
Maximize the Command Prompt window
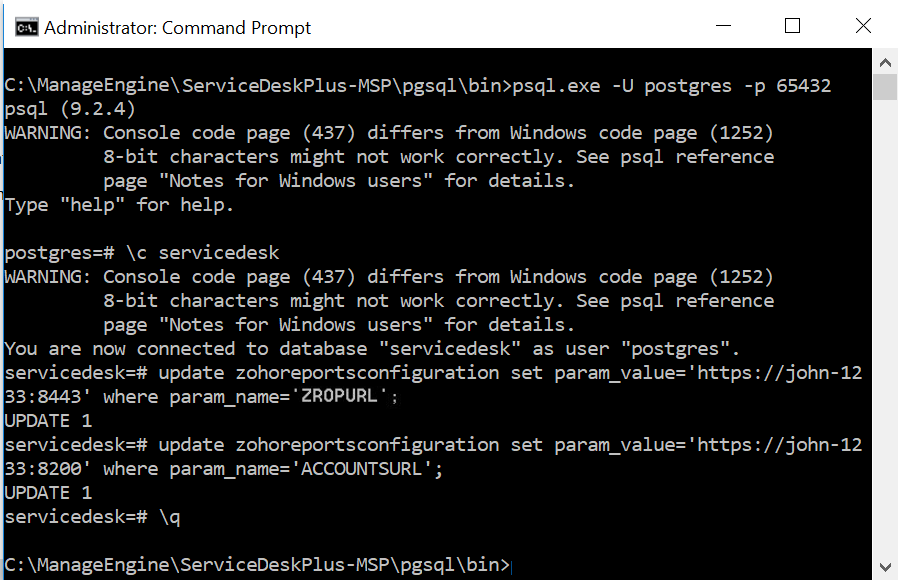click(793, 27)
